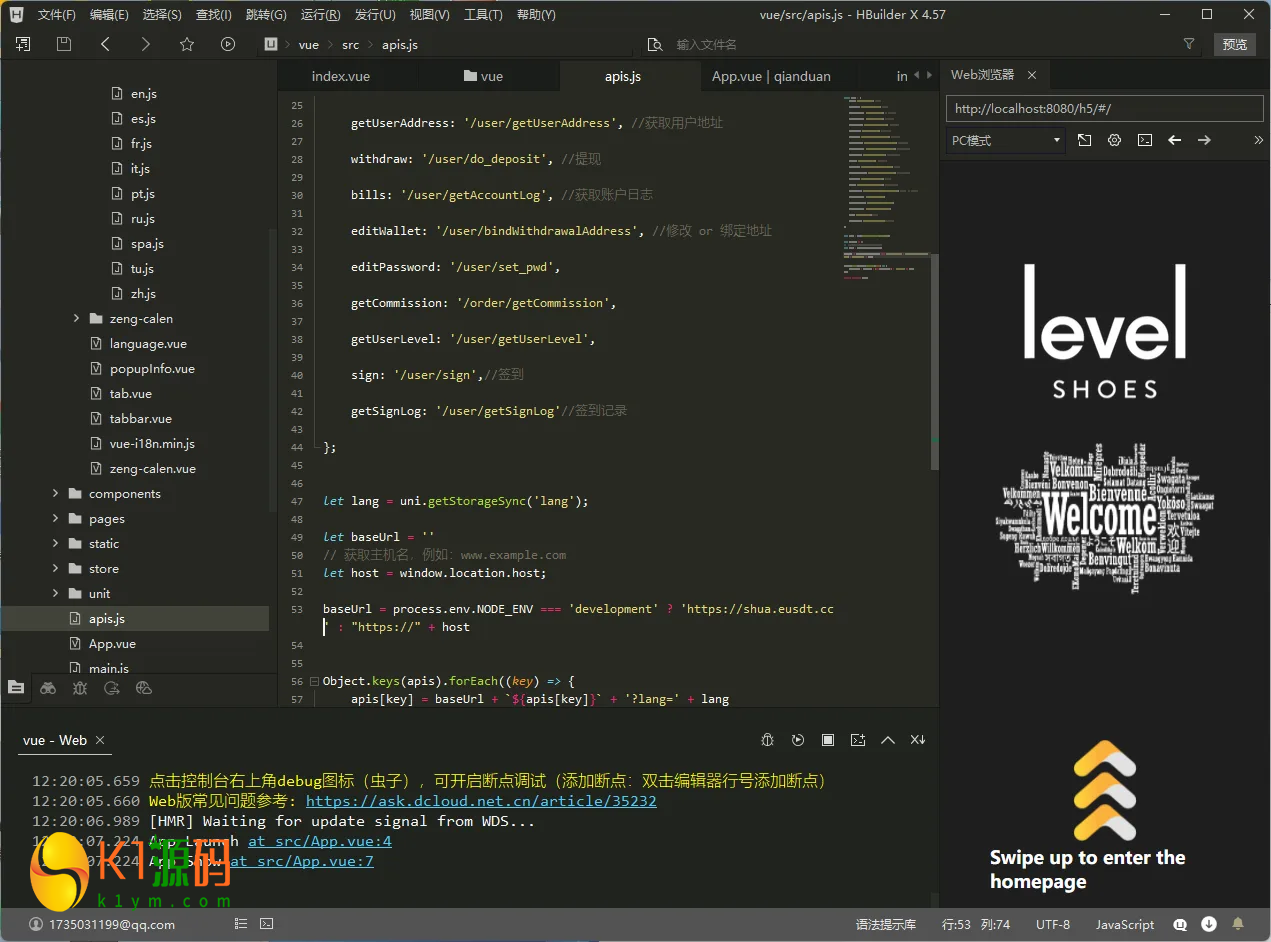Open the PC模式 device mode dropdown
Image resolution: width=1271 pixels, height=942 pixels.
[x=1005, y=141]
